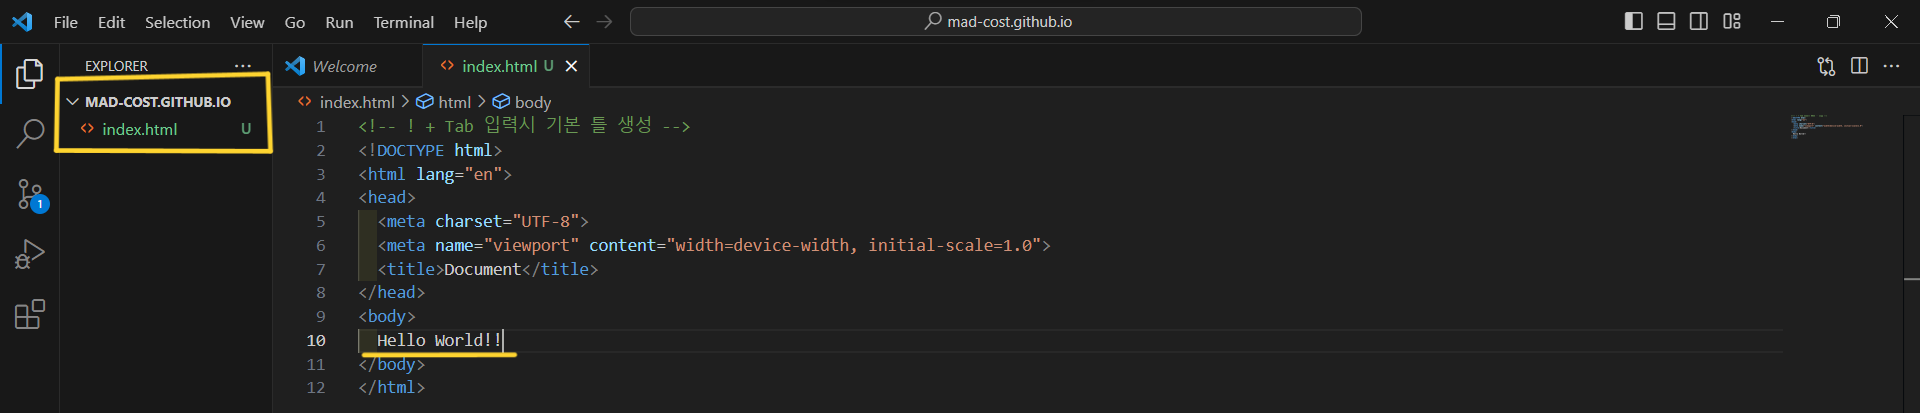Open editor More Actions ellipsis menu
This screenshot has height=413, width=1920.
1891,66
